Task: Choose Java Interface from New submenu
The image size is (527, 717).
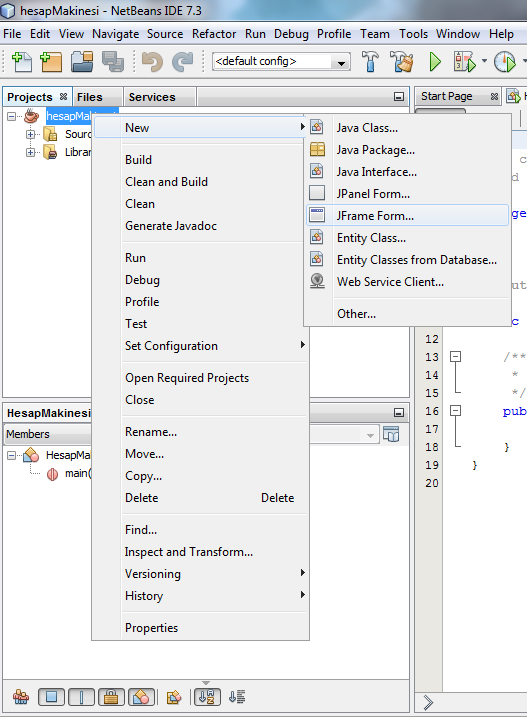Action: pyautogui.click(x=407, y=171)
